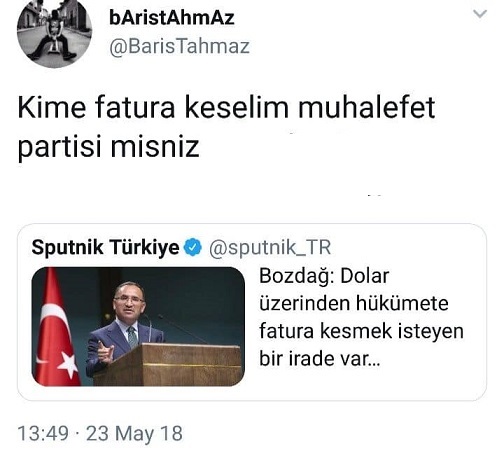Click the 13:49 · 23 May 18 timestamp
The image size is (504, 458).
point(100,434)
